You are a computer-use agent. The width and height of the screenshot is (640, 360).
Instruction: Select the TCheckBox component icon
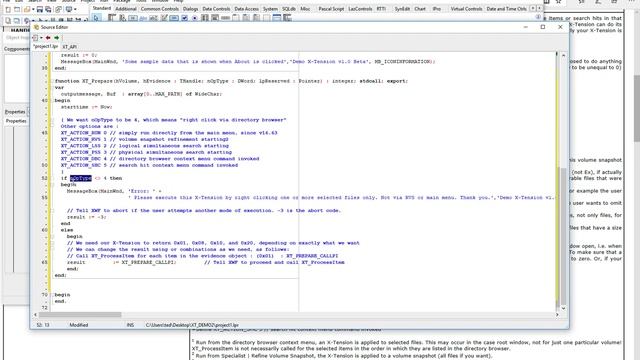(x=184, y=18)
